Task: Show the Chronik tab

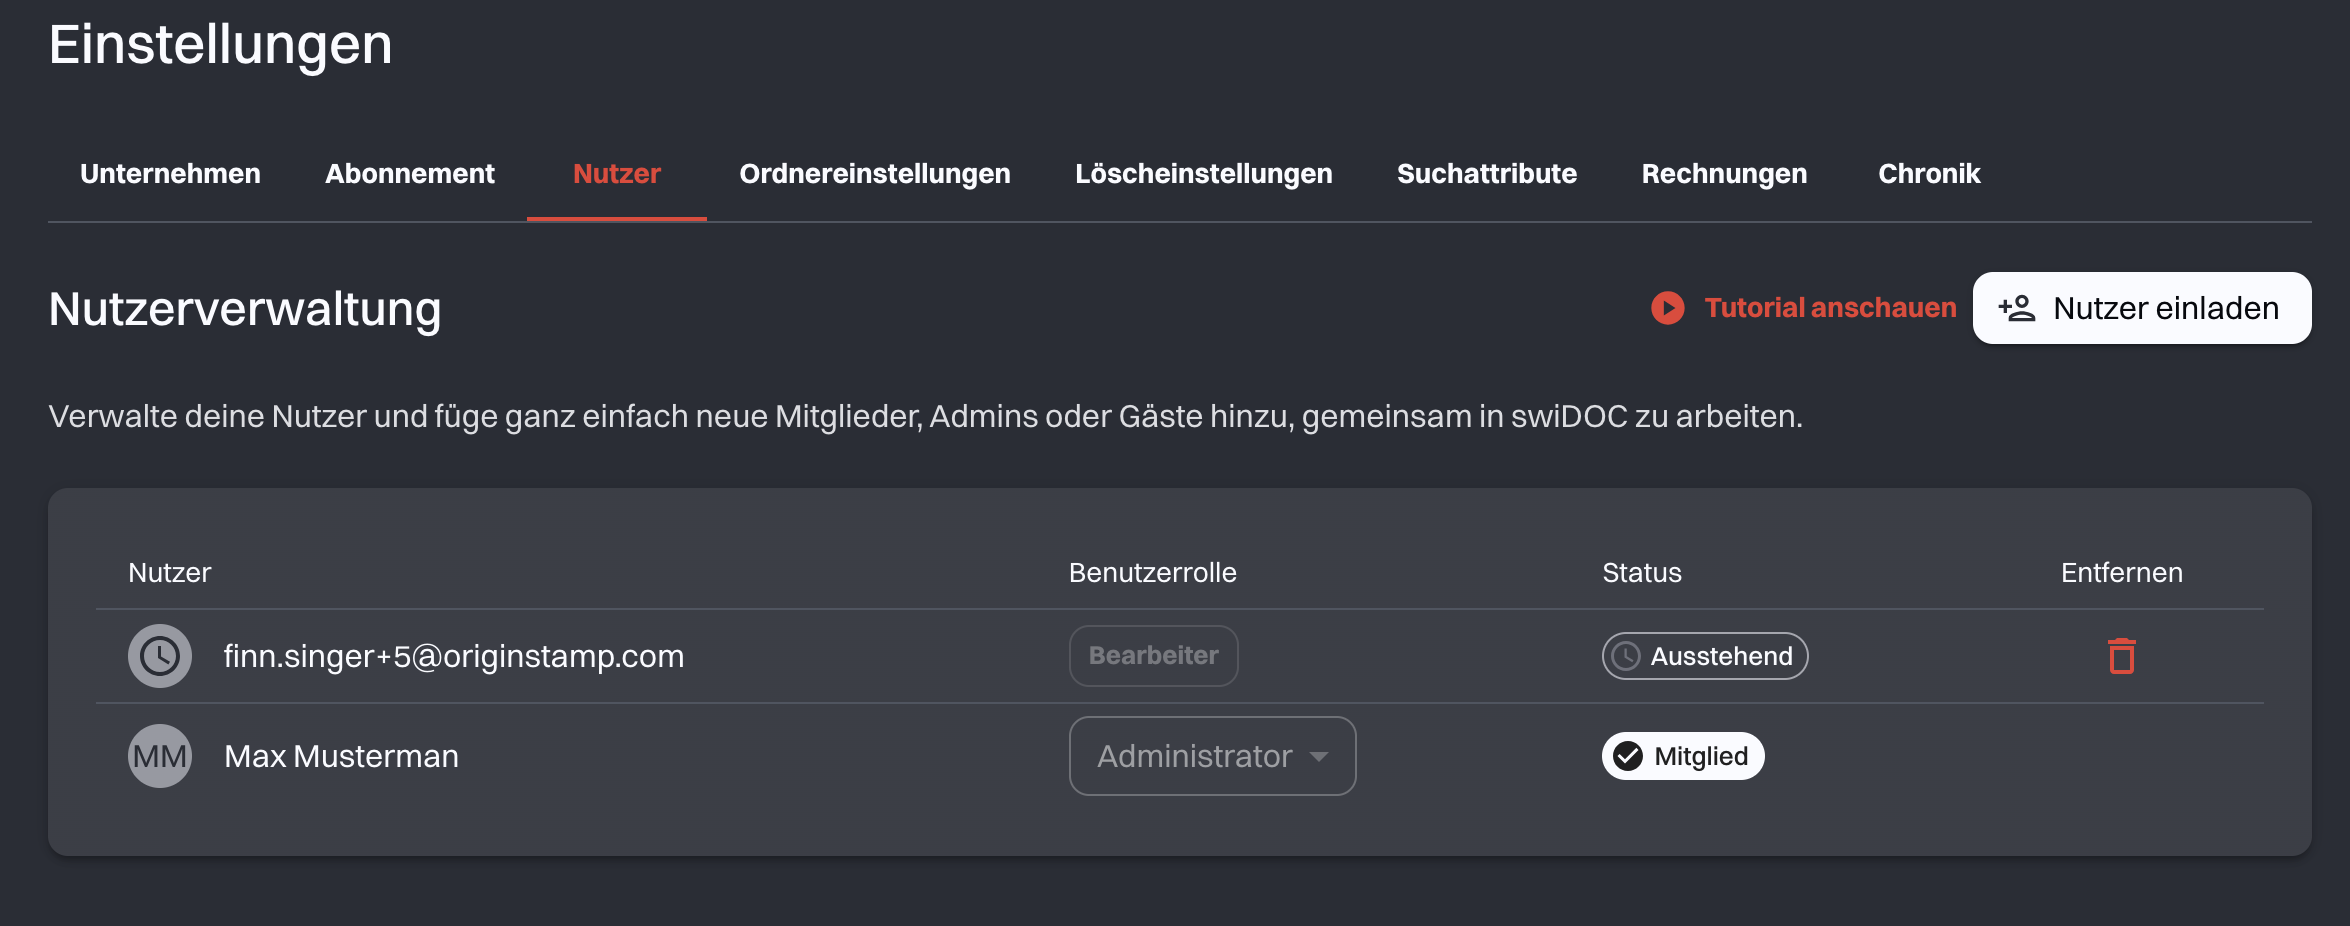Action: 1929,174
